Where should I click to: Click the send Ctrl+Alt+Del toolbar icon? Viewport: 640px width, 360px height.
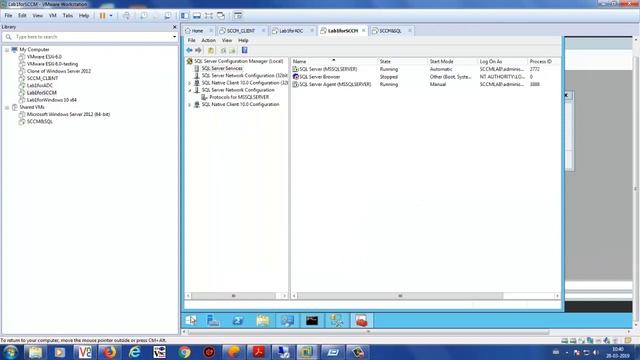(x=127, y=16)
